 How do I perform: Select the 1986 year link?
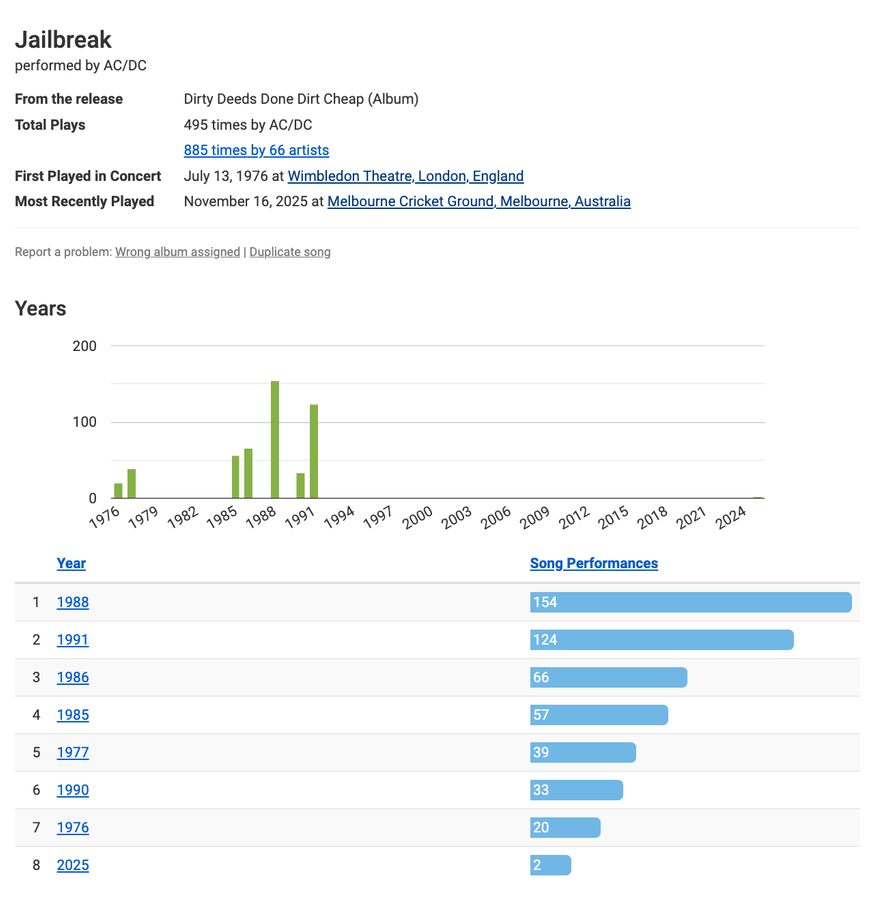coord(72,677)
